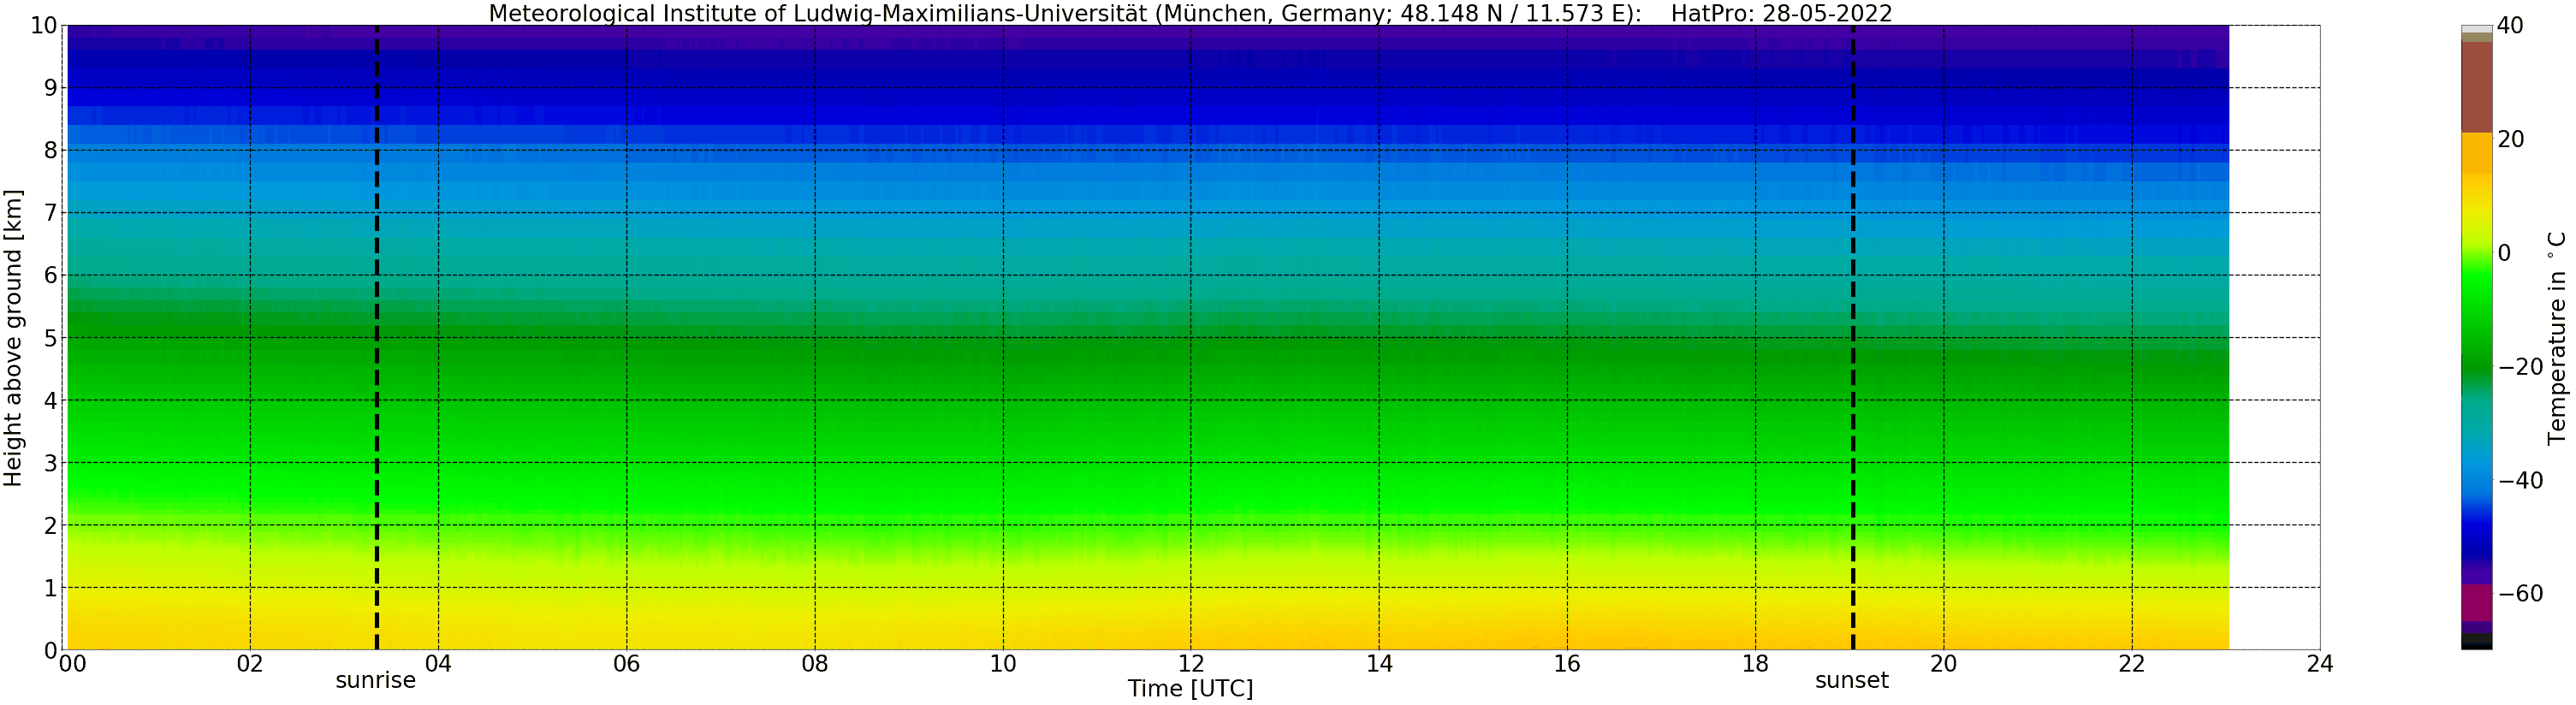Click the 'Time [UTC]' axis label
Image resolution: width=2576 pixels, height=705 pixels.
(1190, 689)
